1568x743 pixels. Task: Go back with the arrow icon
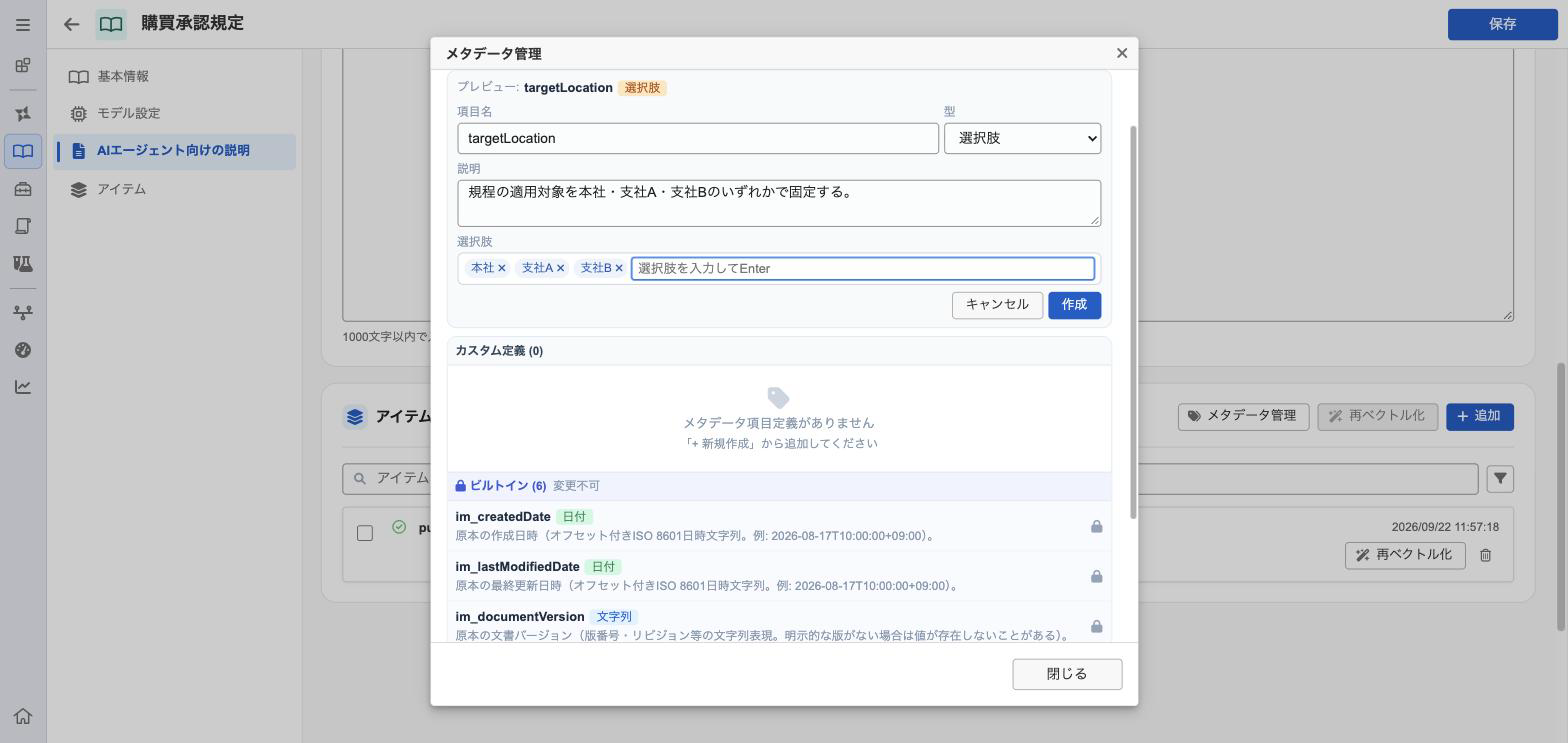coord(71,24)
